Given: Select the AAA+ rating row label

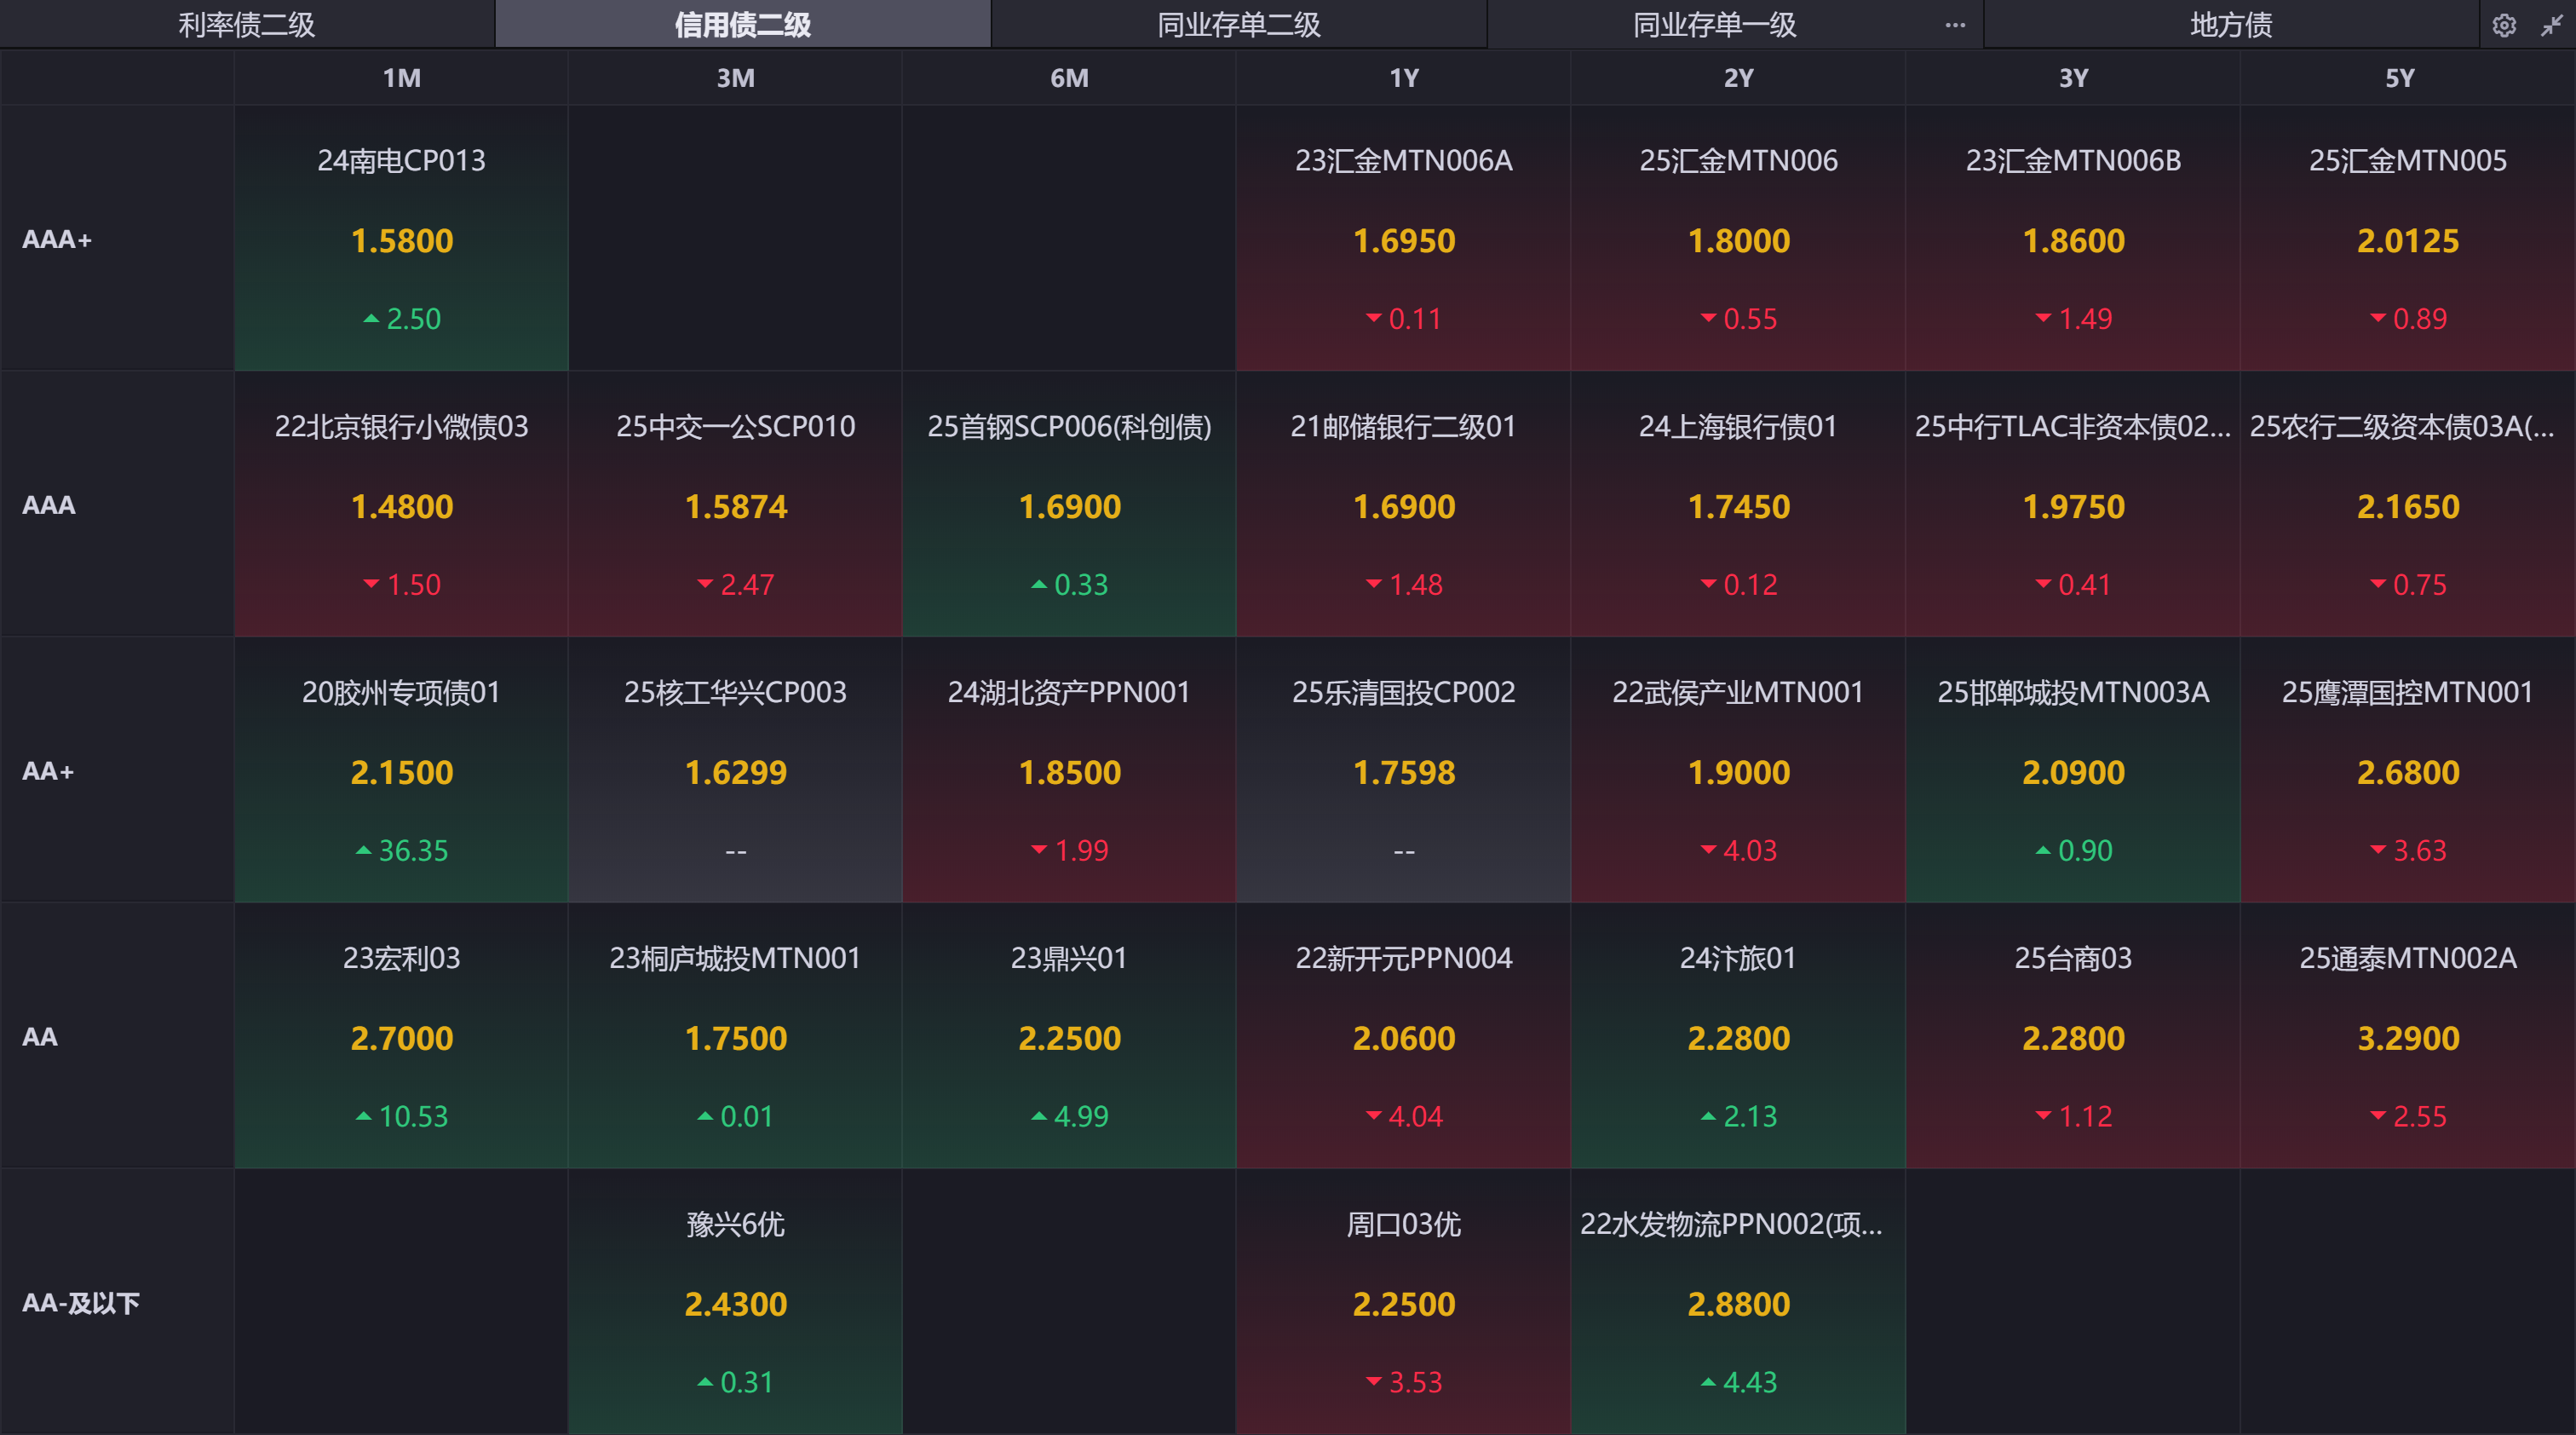Looking at the screenshot, I should [57, 239].
